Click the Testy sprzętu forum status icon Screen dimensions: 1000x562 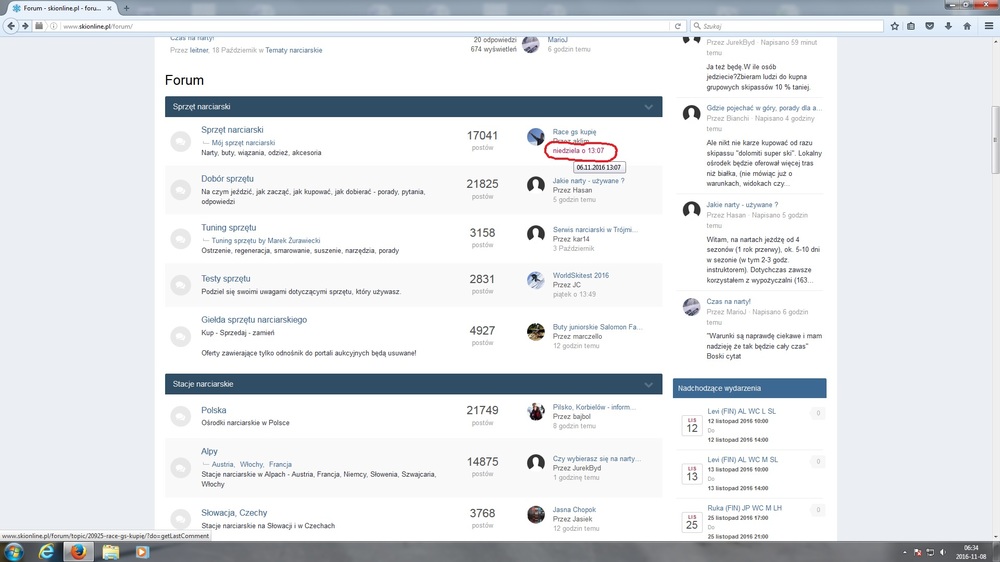click(180, 285)
